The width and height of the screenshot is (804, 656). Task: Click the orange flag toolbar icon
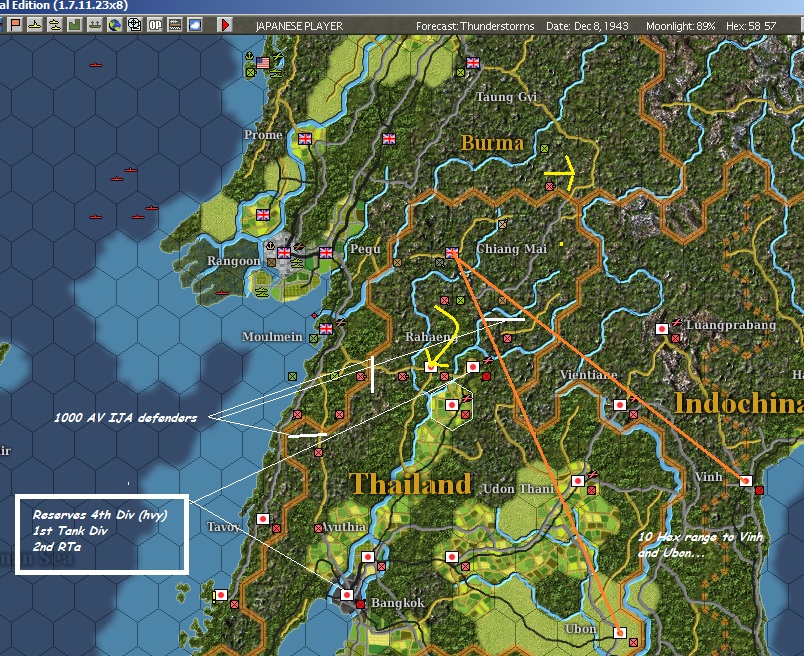pyautogui.click(x=15, y=25)
